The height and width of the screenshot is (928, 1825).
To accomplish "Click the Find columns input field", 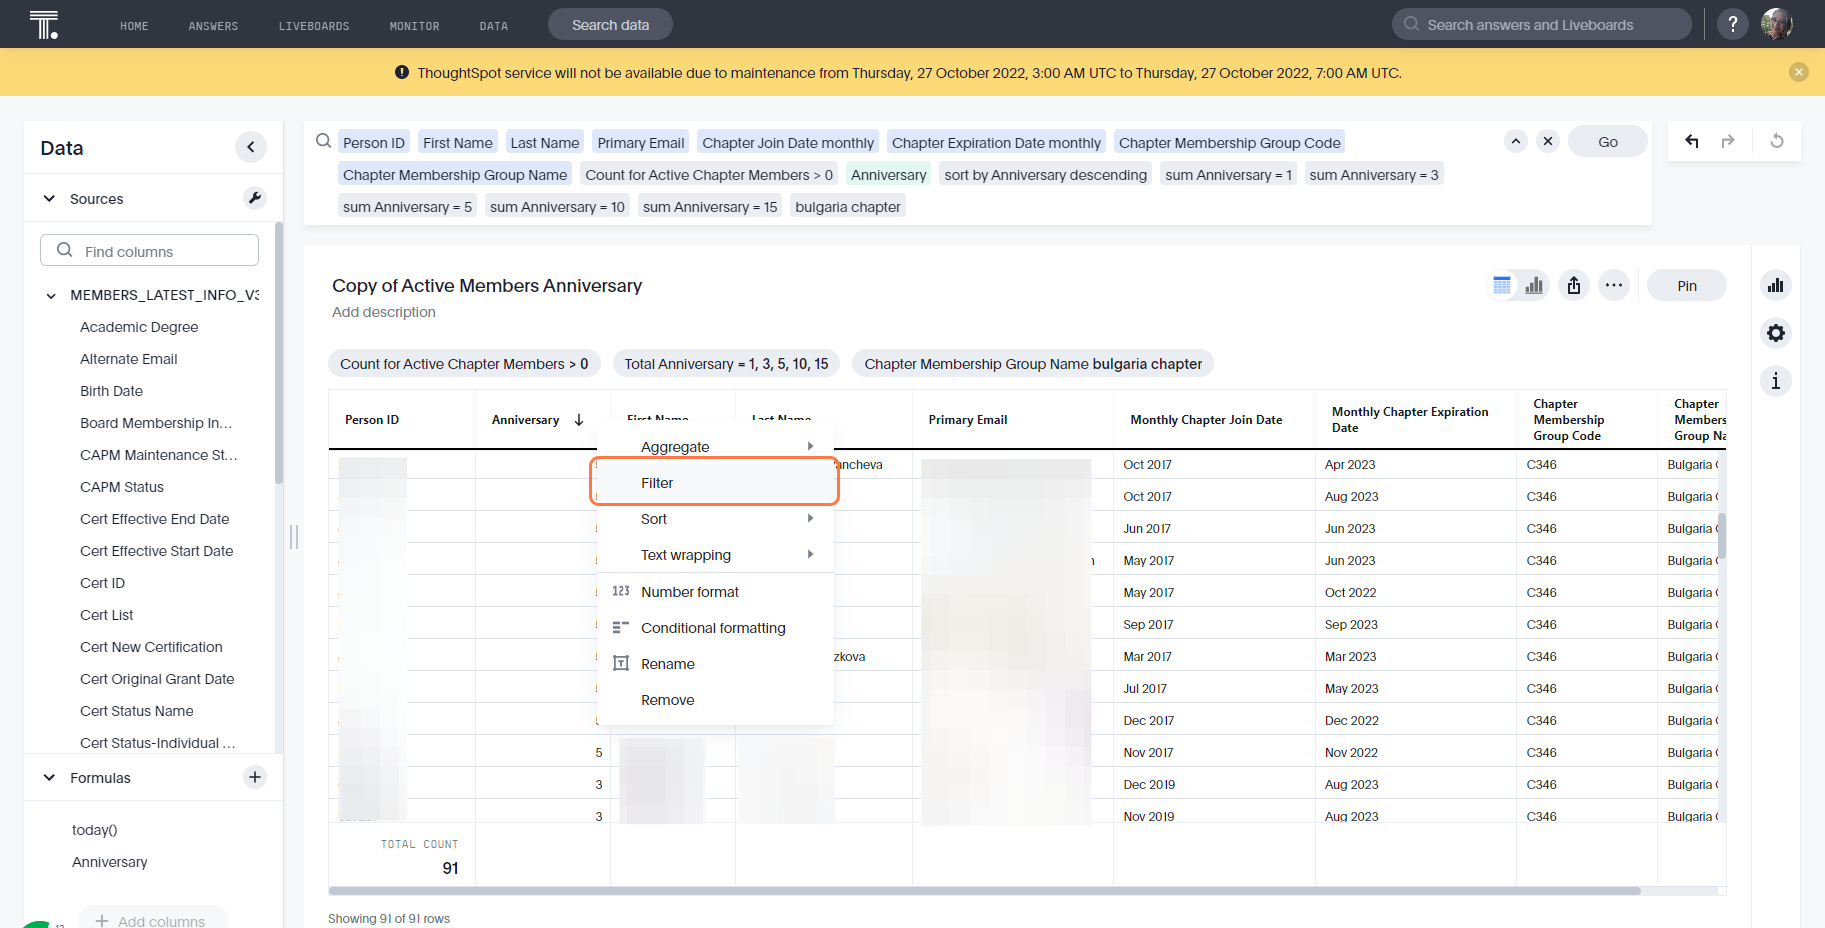I will [x=150, y=250].
